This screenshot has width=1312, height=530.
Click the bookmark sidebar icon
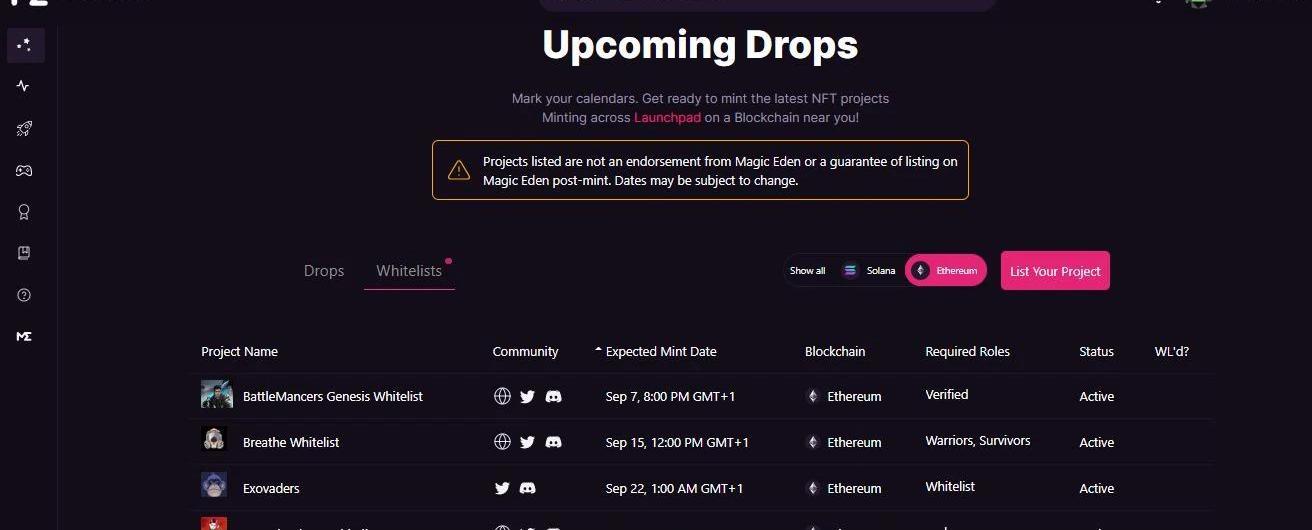click(24, 253)
